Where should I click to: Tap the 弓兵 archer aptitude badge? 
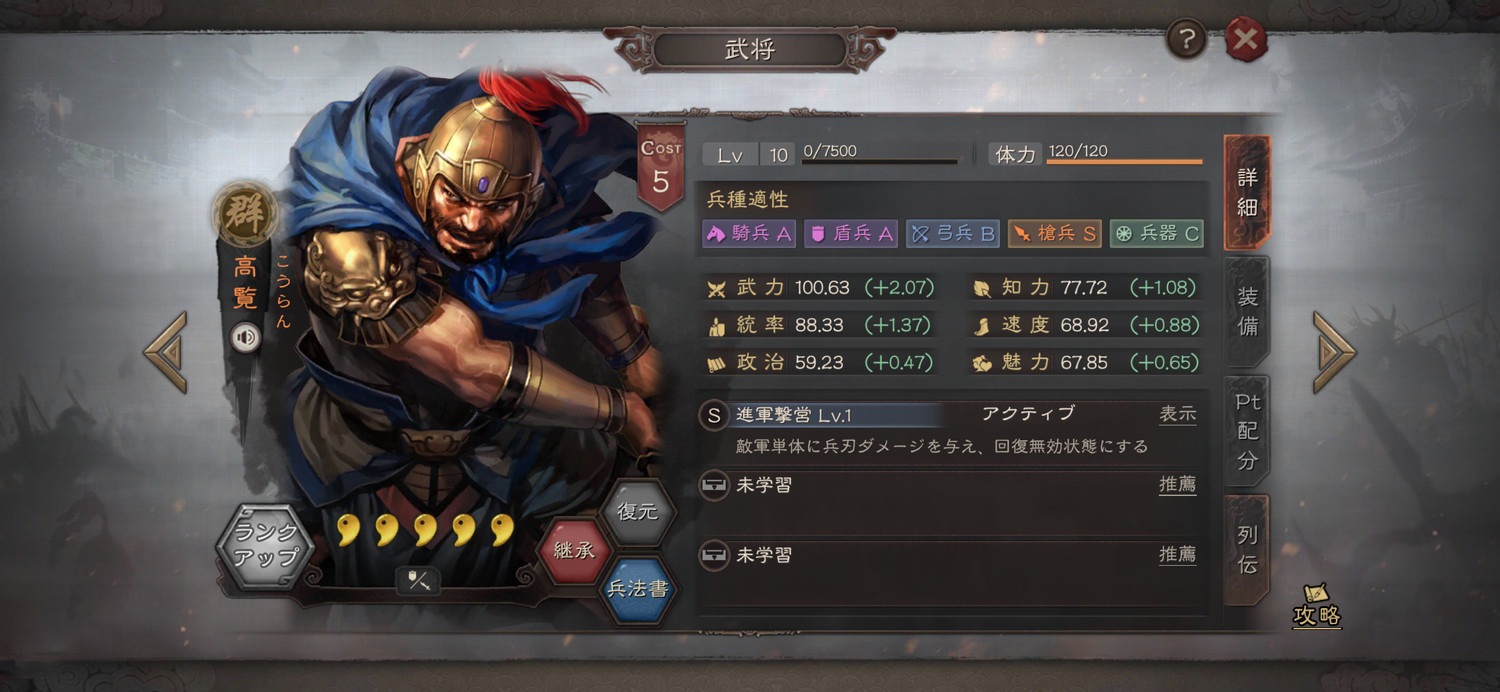click(952, 234)
